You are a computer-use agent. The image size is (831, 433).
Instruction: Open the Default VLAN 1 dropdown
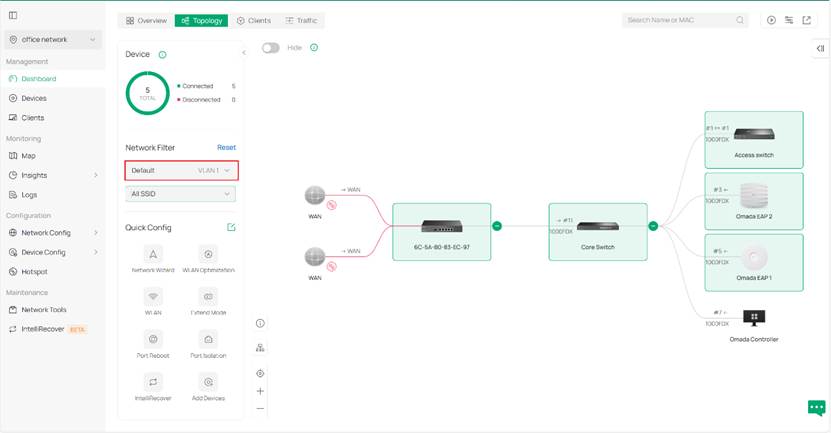[x=181, y=171]
